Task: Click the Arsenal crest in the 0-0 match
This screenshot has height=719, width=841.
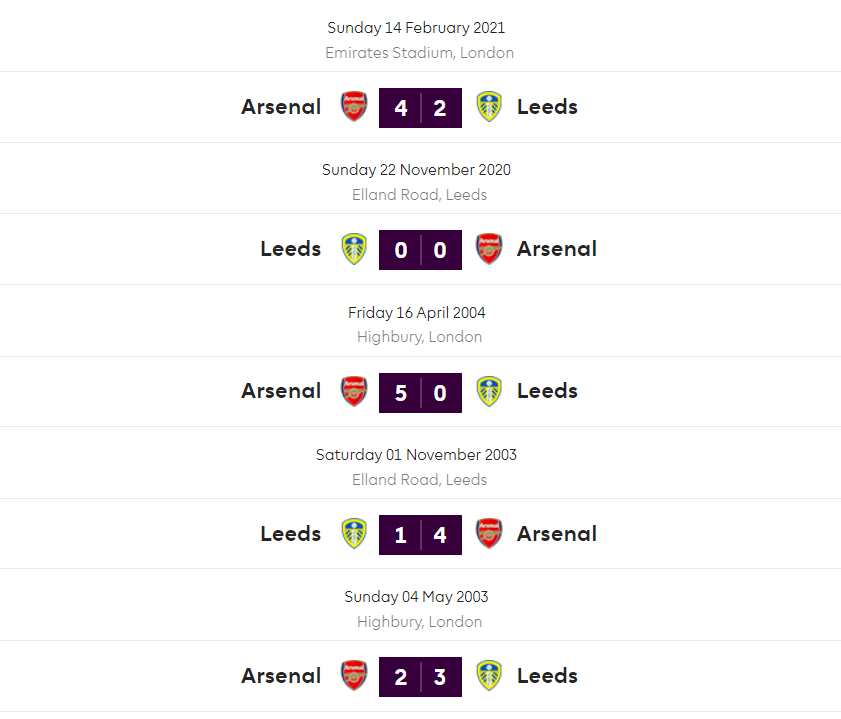Action: (489, 249)
